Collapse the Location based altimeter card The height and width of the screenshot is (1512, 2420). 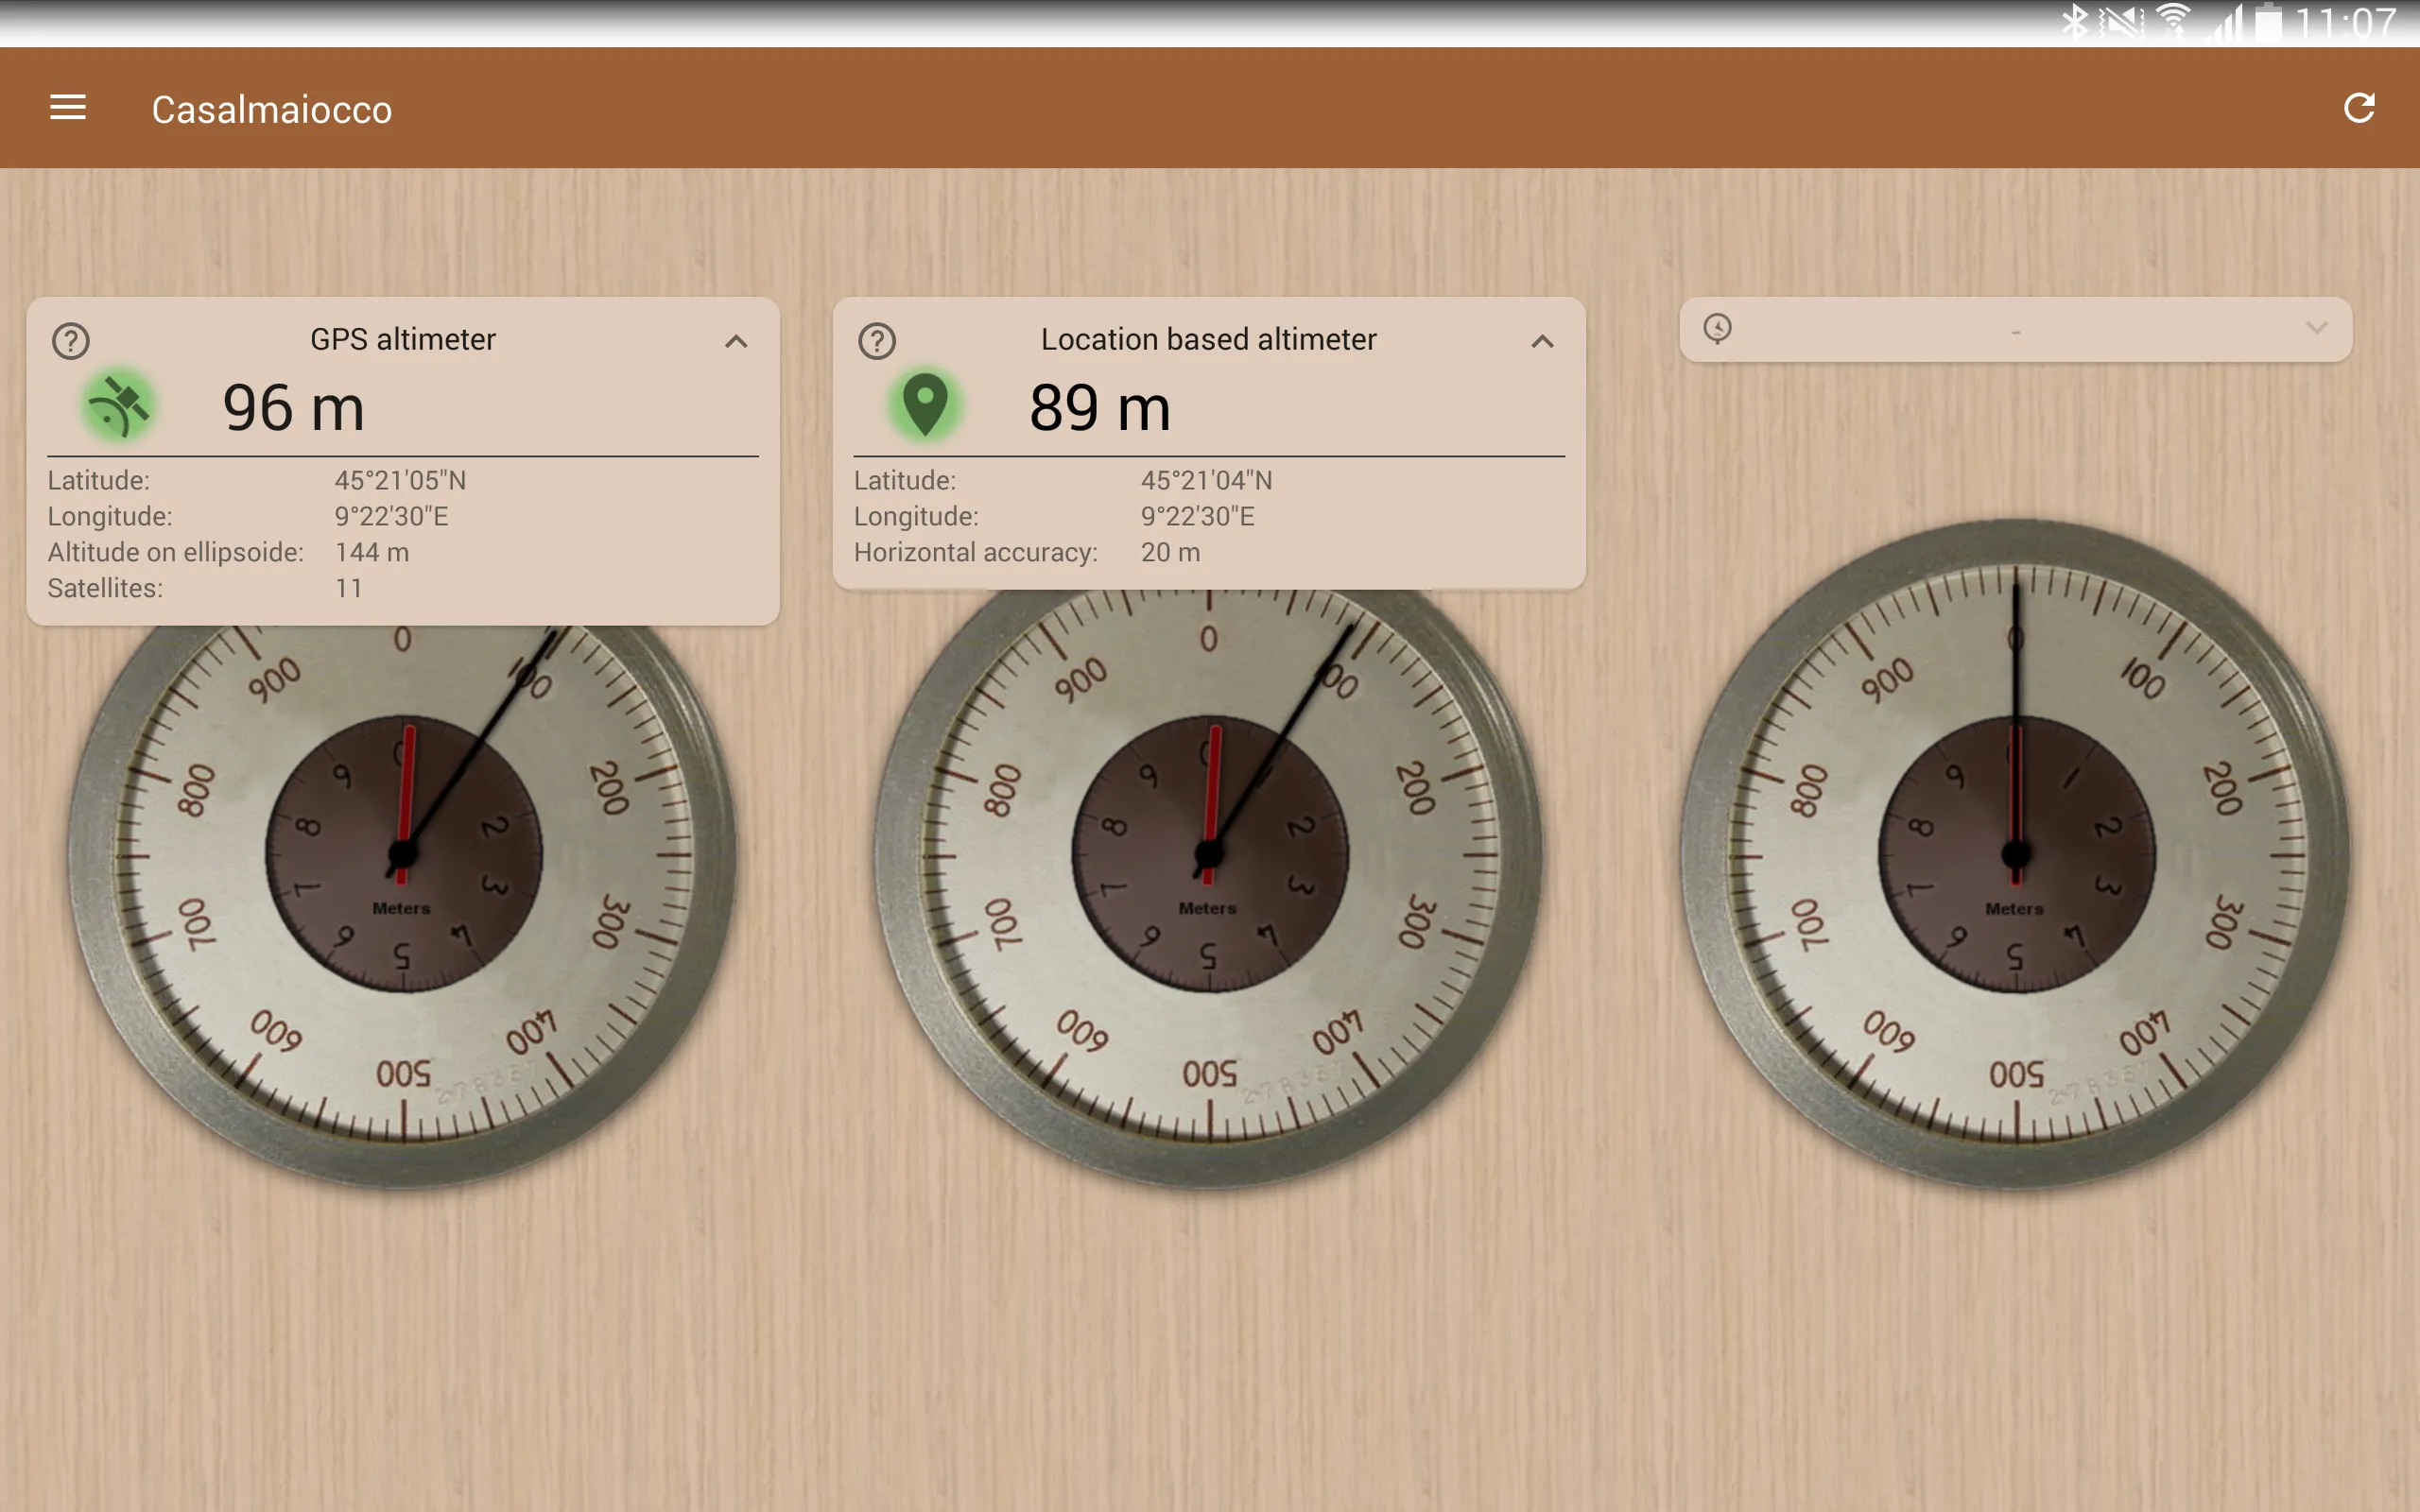(1543, 342)
